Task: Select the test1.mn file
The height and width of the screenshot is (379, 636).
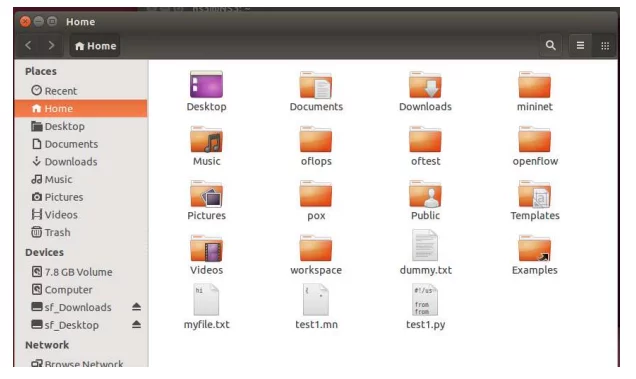Action: click(316, 300)
